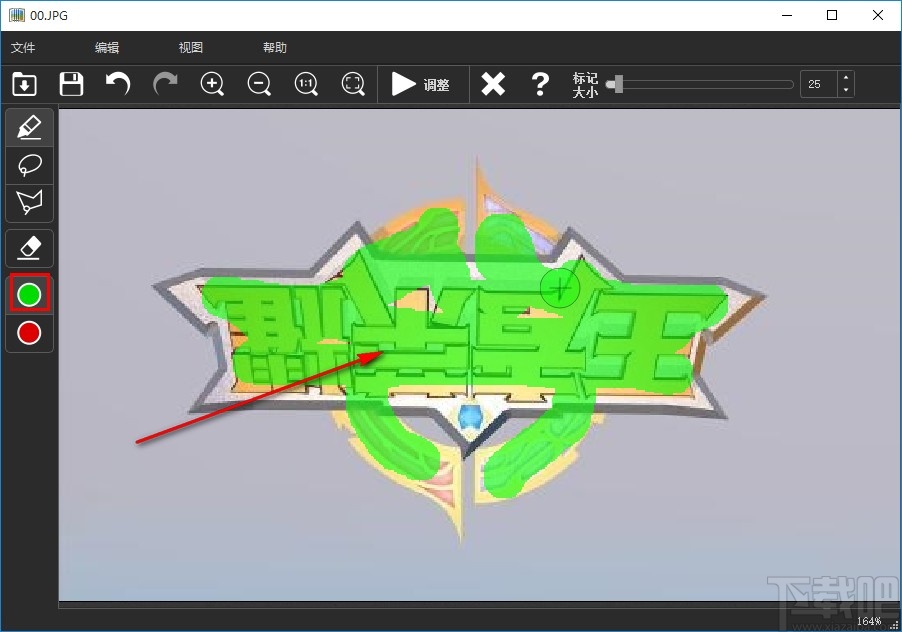Image resolution: width=902 pixels, height=632 pixels.
Task: Click the X clear marks icon
Action: (493, 84)
